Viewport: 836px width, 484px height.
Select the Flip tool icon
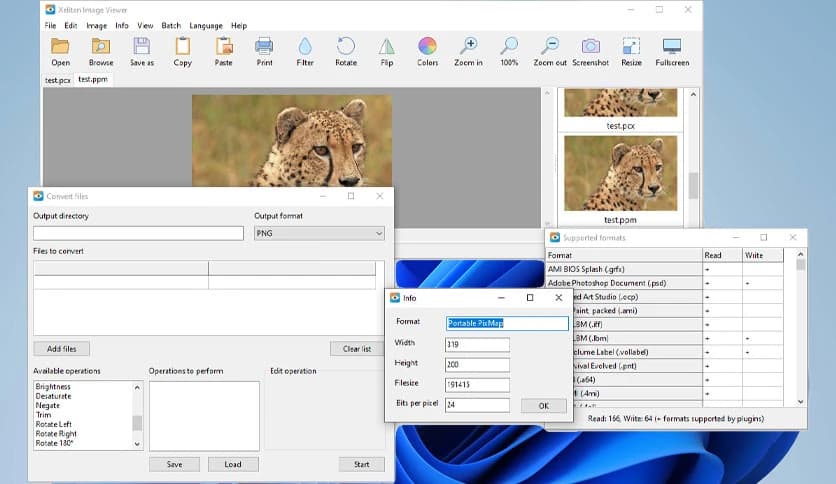coord(387,46)
